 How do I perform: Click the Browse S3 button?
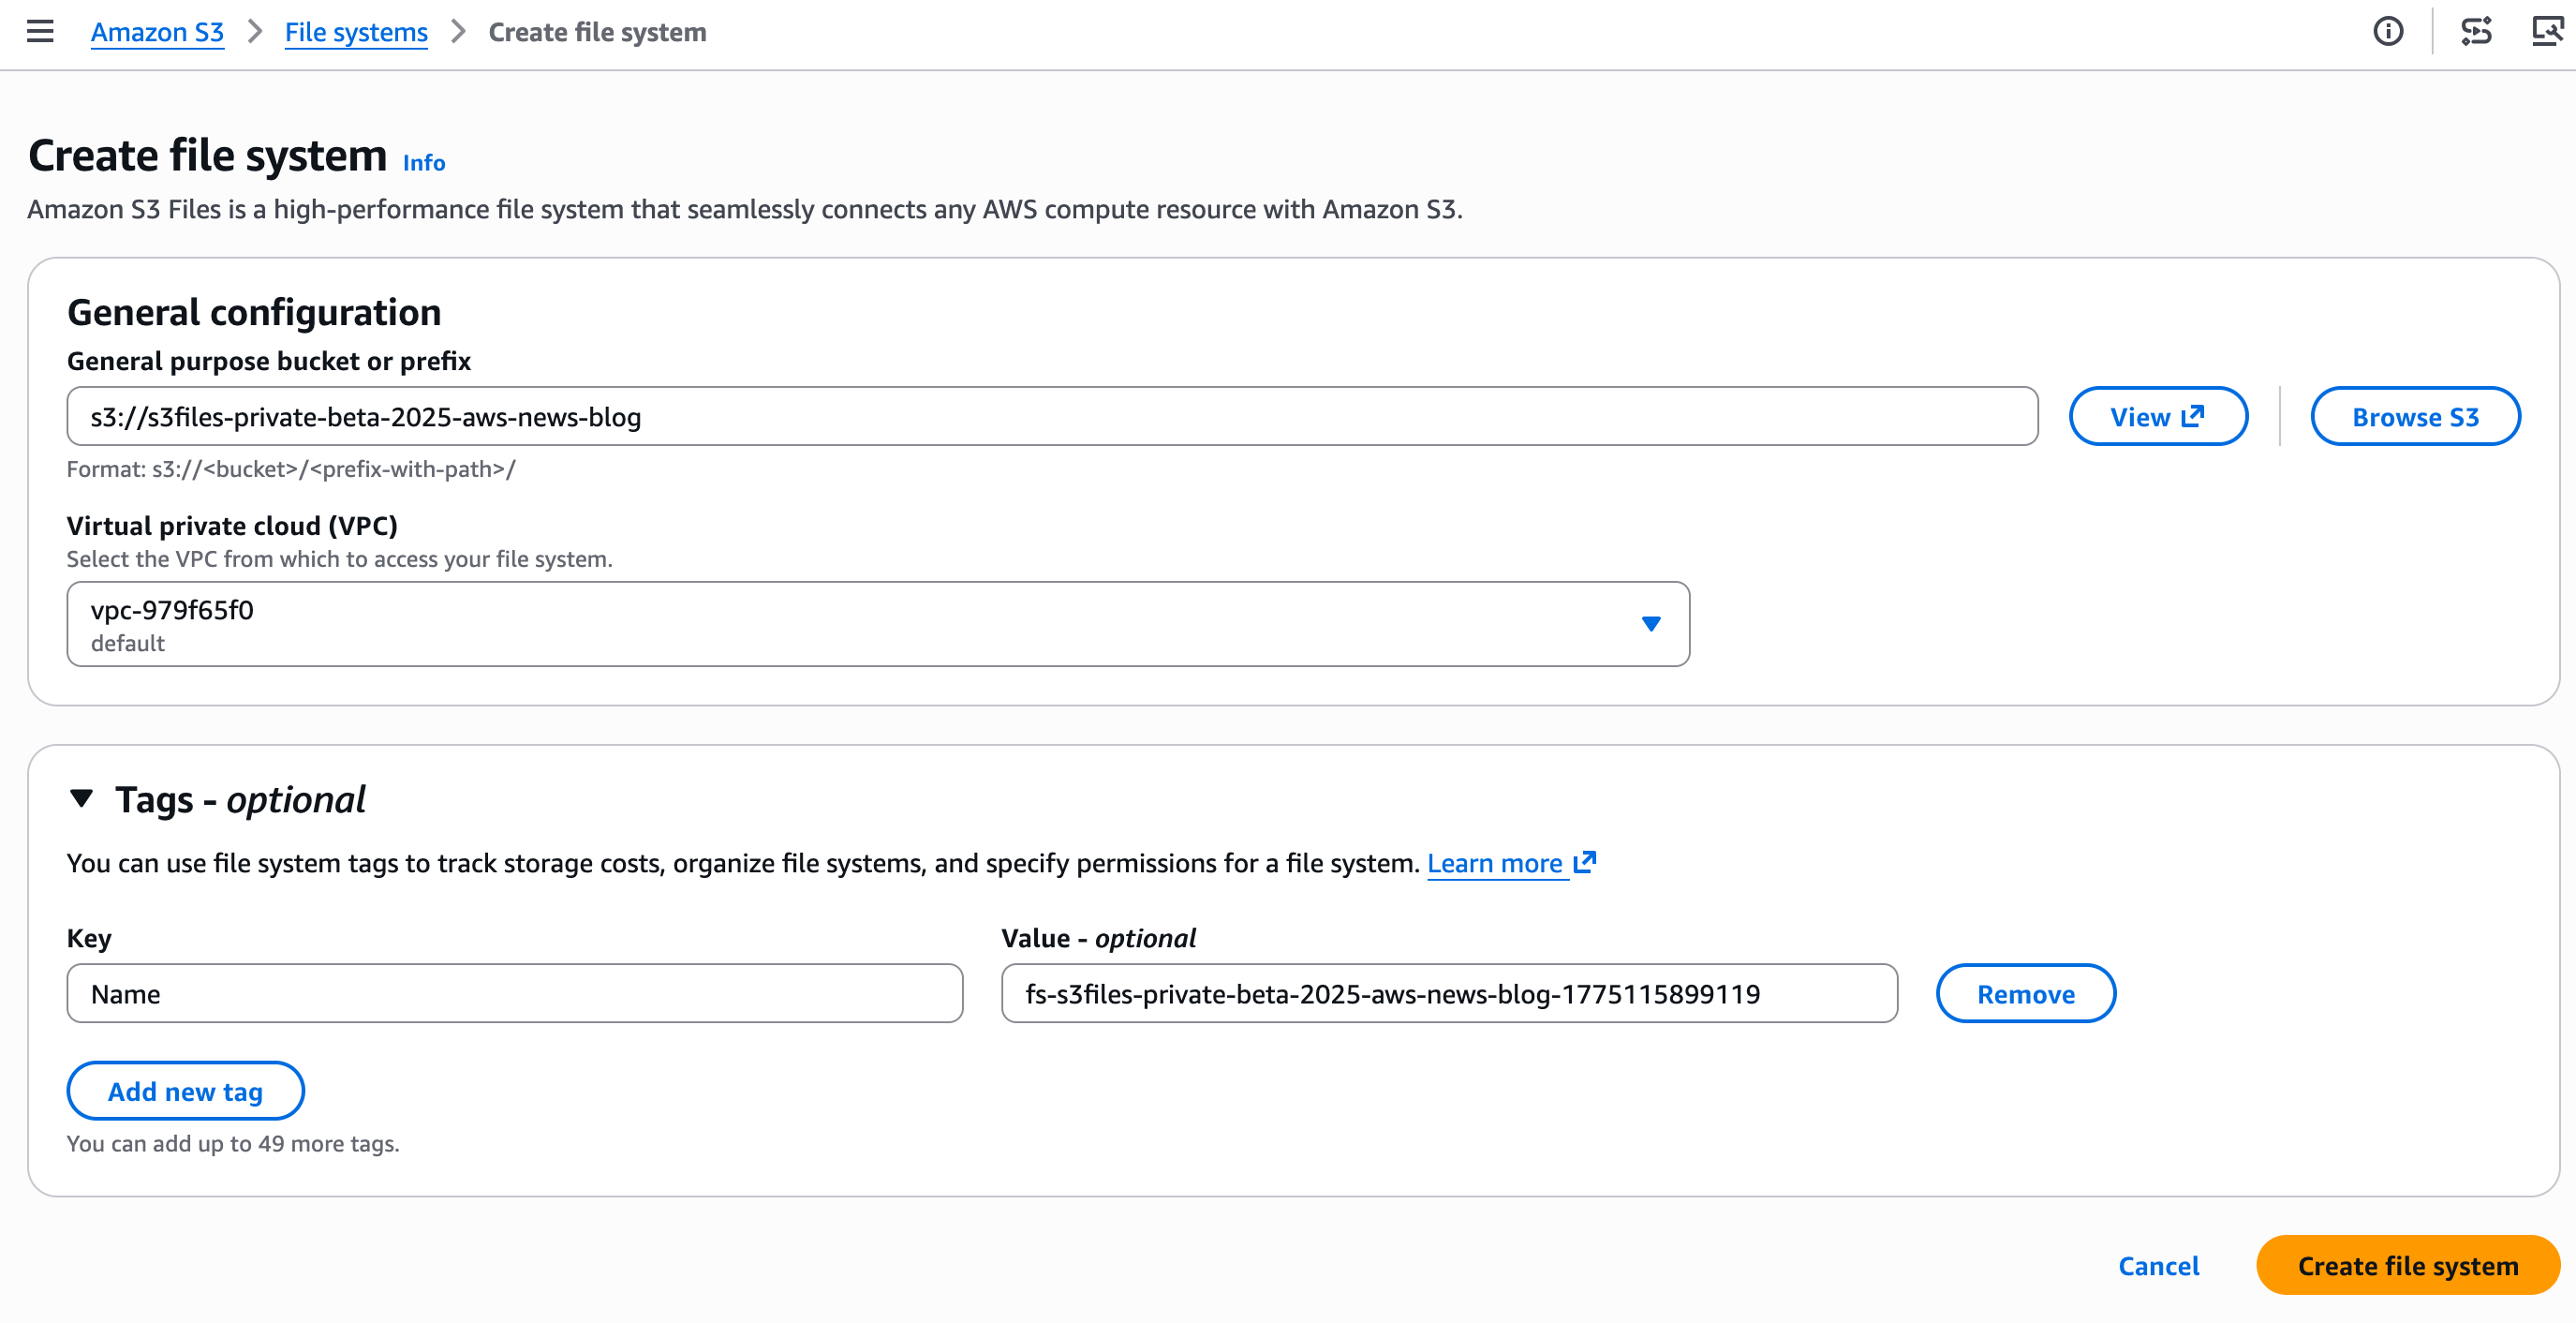(x=2414, y=416)
